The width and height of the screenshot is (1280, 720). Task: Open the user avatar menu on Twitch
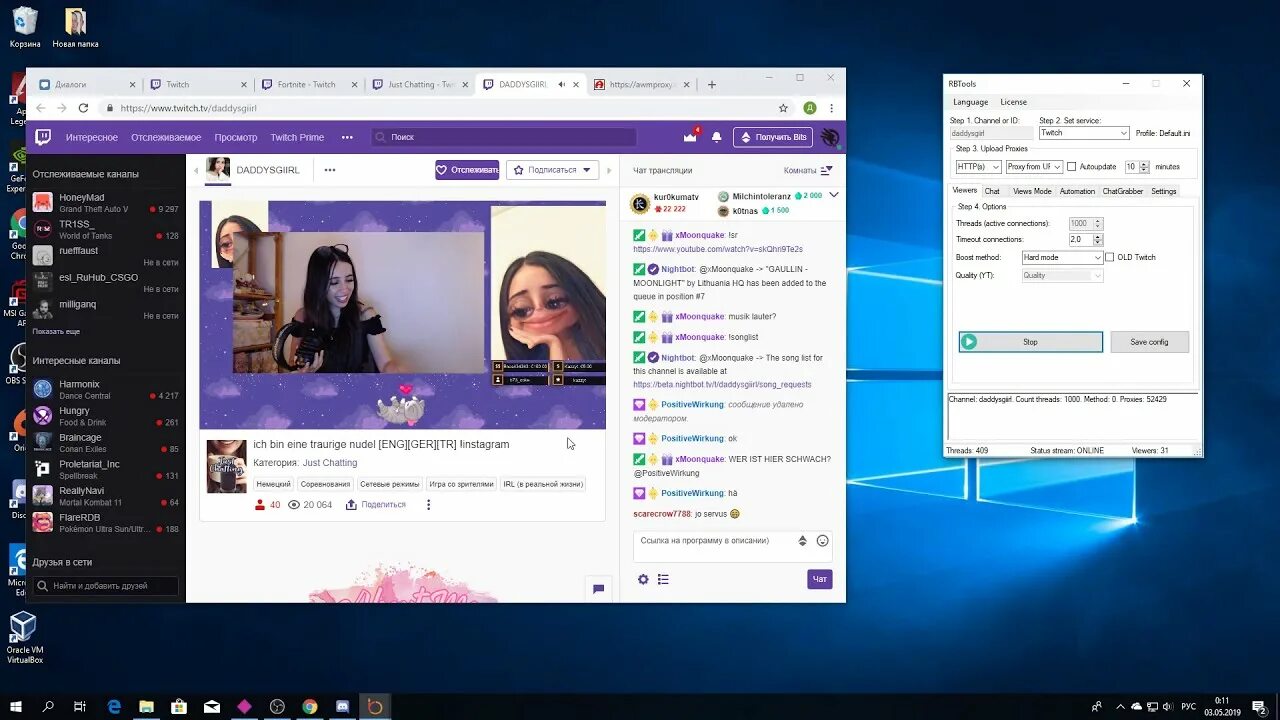coord(830,137)
